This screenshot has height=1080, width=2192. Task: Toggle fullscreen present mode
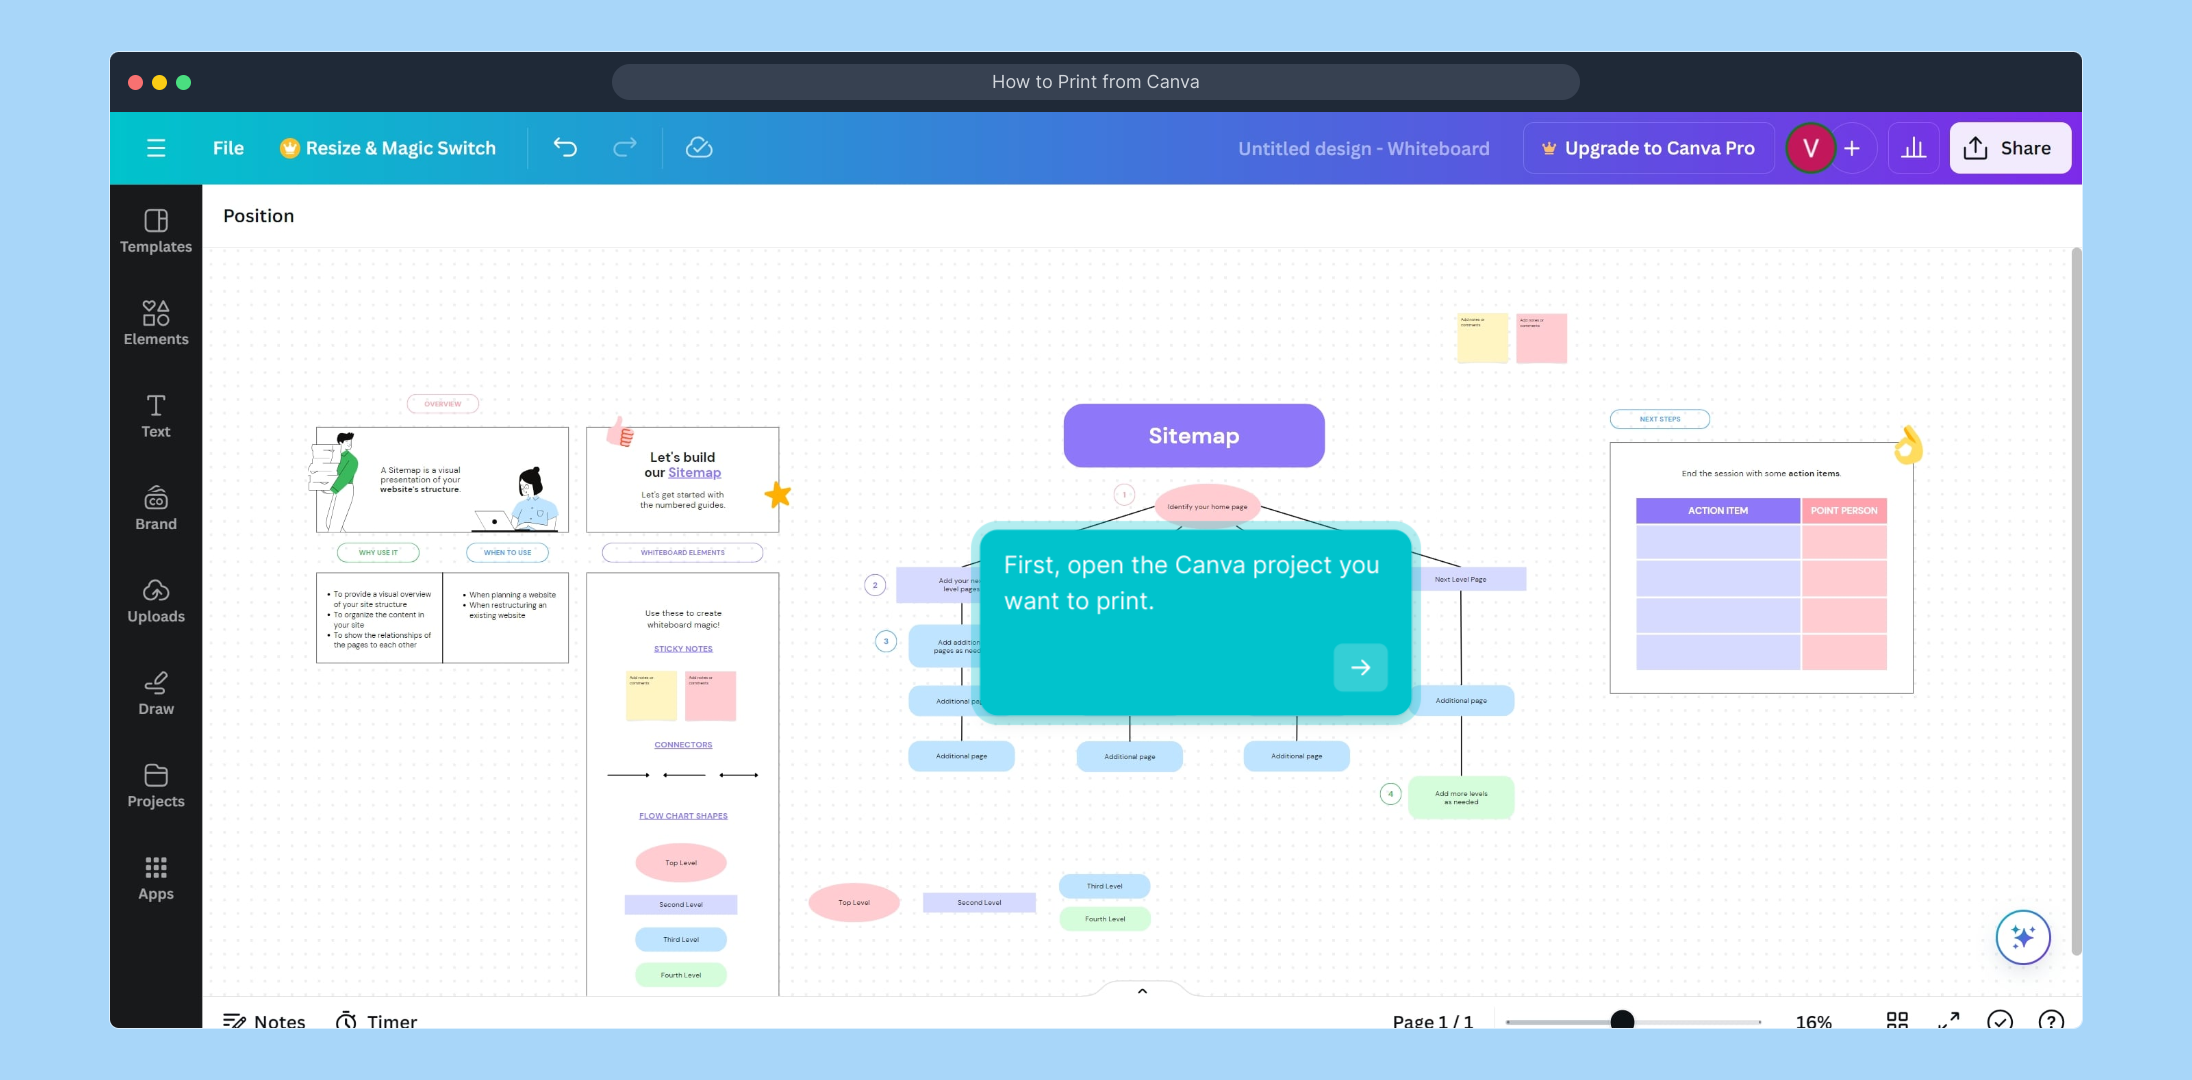click(x=1948, y=1020)
